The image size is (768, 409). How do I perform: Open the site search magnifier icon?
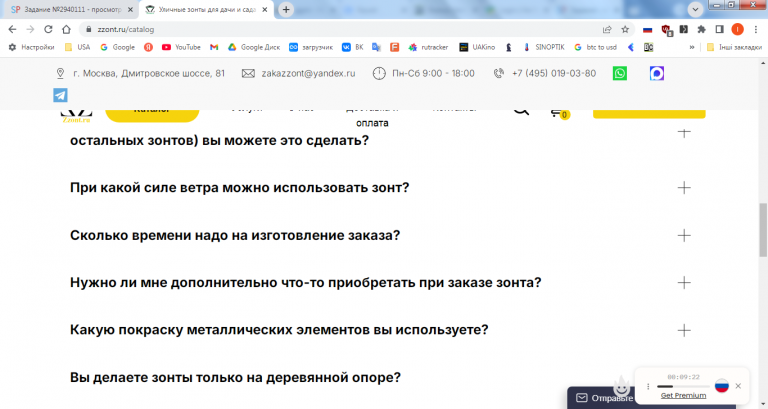[x=521, y=112]
